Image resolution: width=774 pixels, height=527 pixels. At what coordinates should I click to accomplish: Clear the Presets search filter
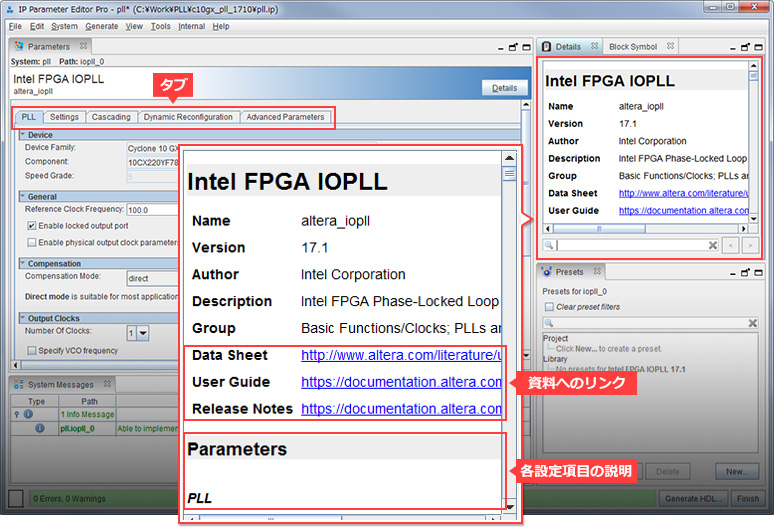(x=753, y=323)
